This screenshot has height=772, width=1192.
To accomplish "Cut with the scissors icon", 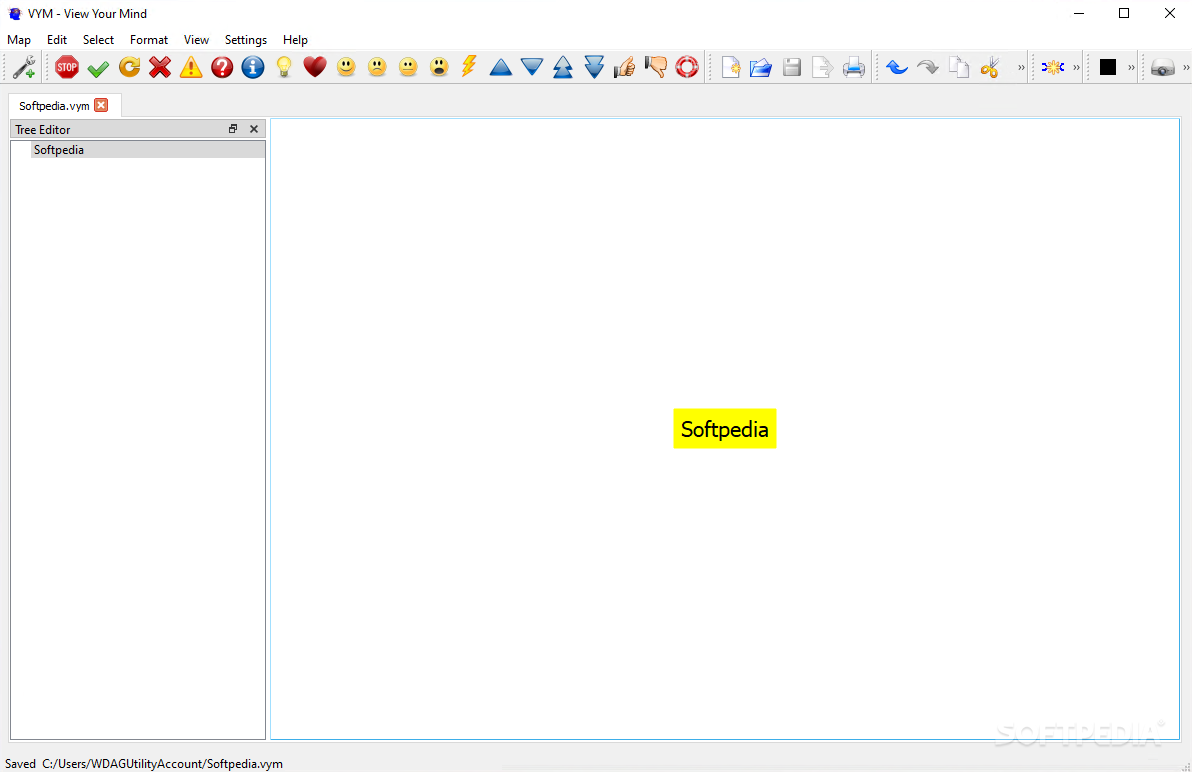I will point(990,68).
